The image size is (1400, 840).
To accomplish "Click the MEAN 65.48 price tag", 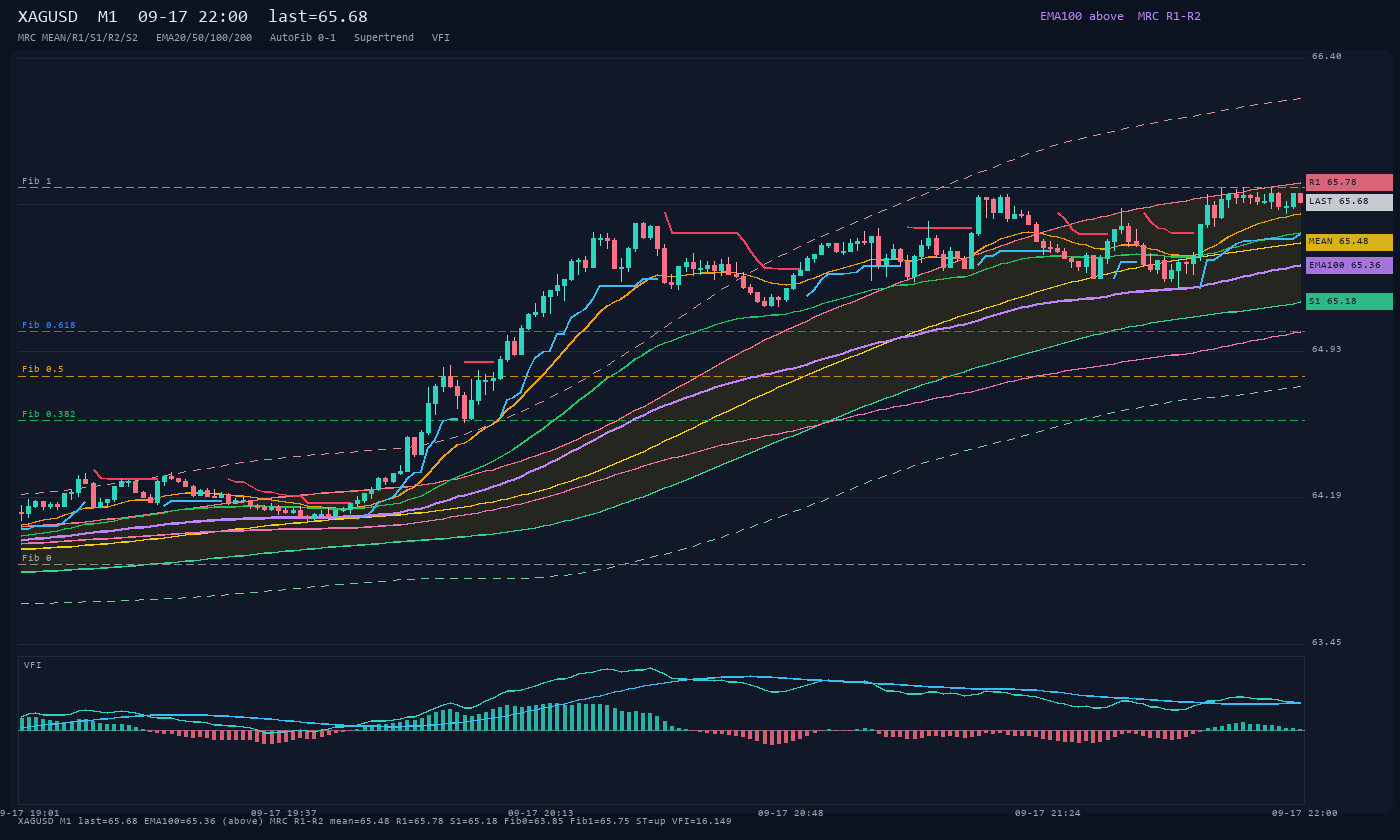I will coord(1349,242).
